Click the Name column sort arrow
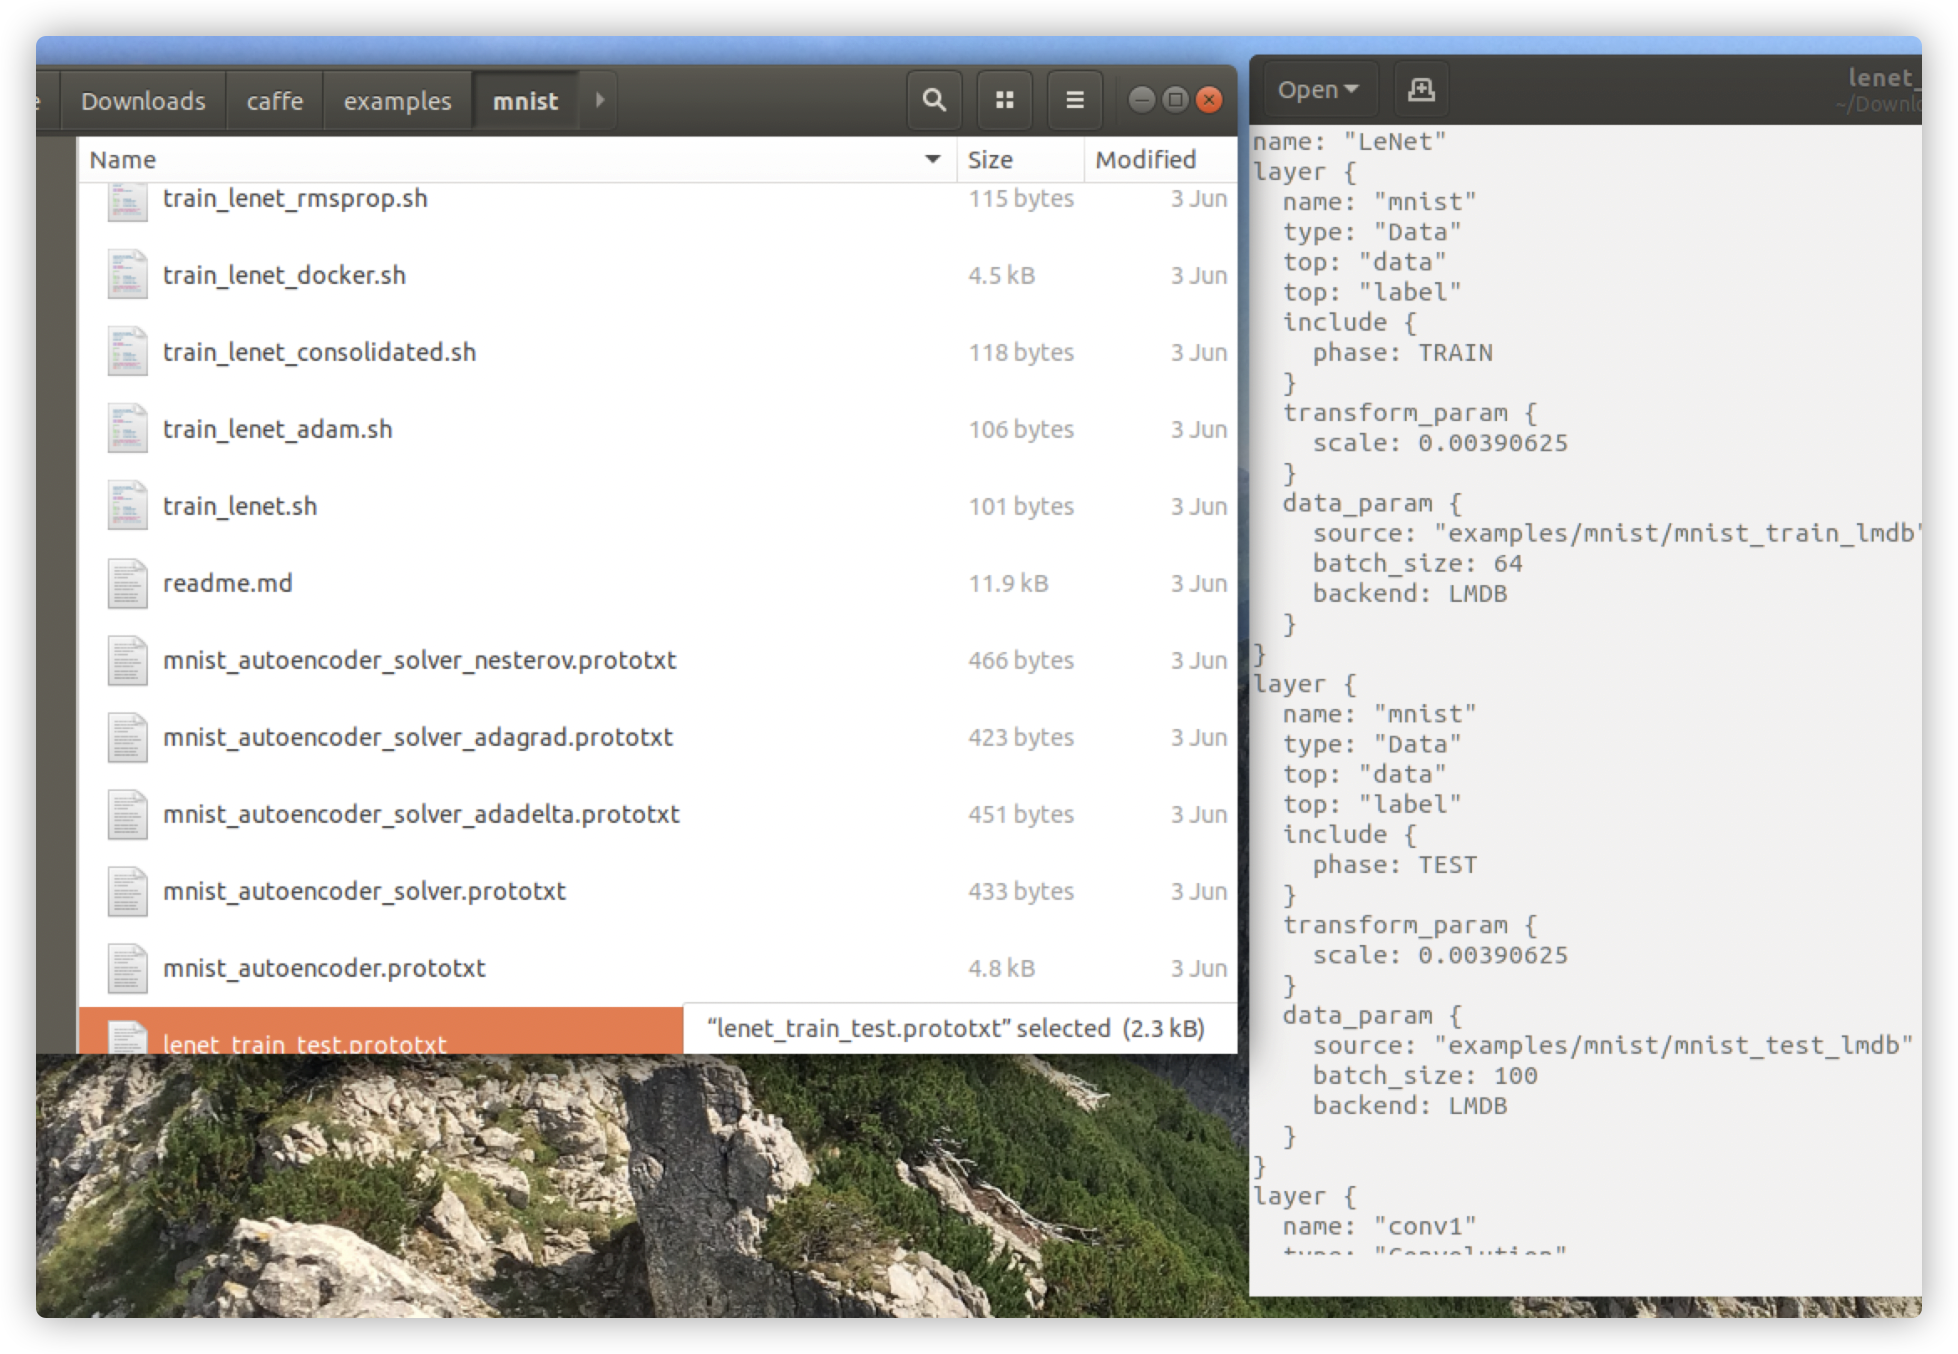Viewport: 1958px width, 1354px height. click(932, 160)
